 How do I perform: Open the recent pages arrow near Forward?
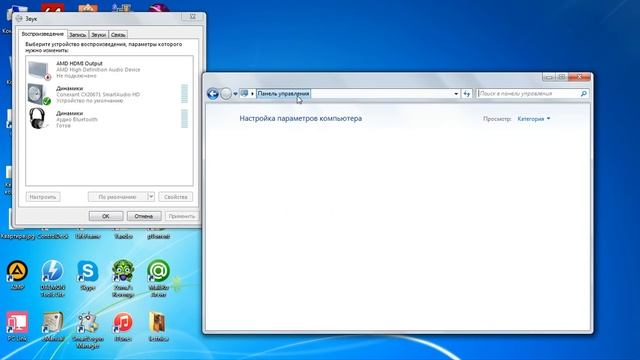coord(235,94)
